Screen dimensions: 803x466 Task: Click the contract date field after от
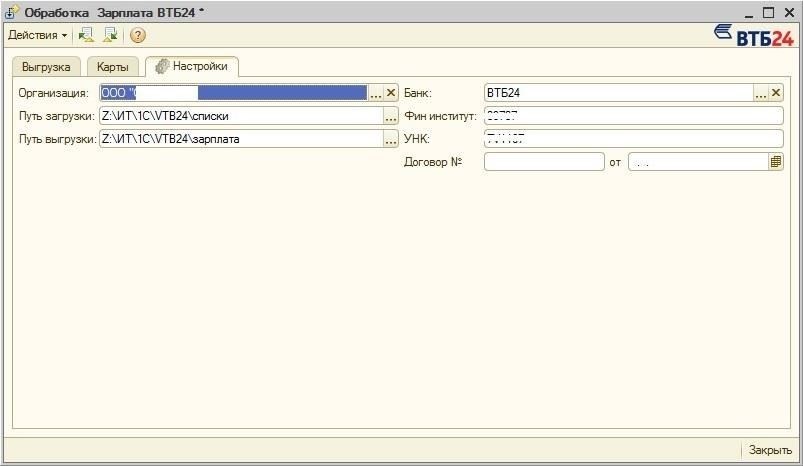tap(699, 162)
